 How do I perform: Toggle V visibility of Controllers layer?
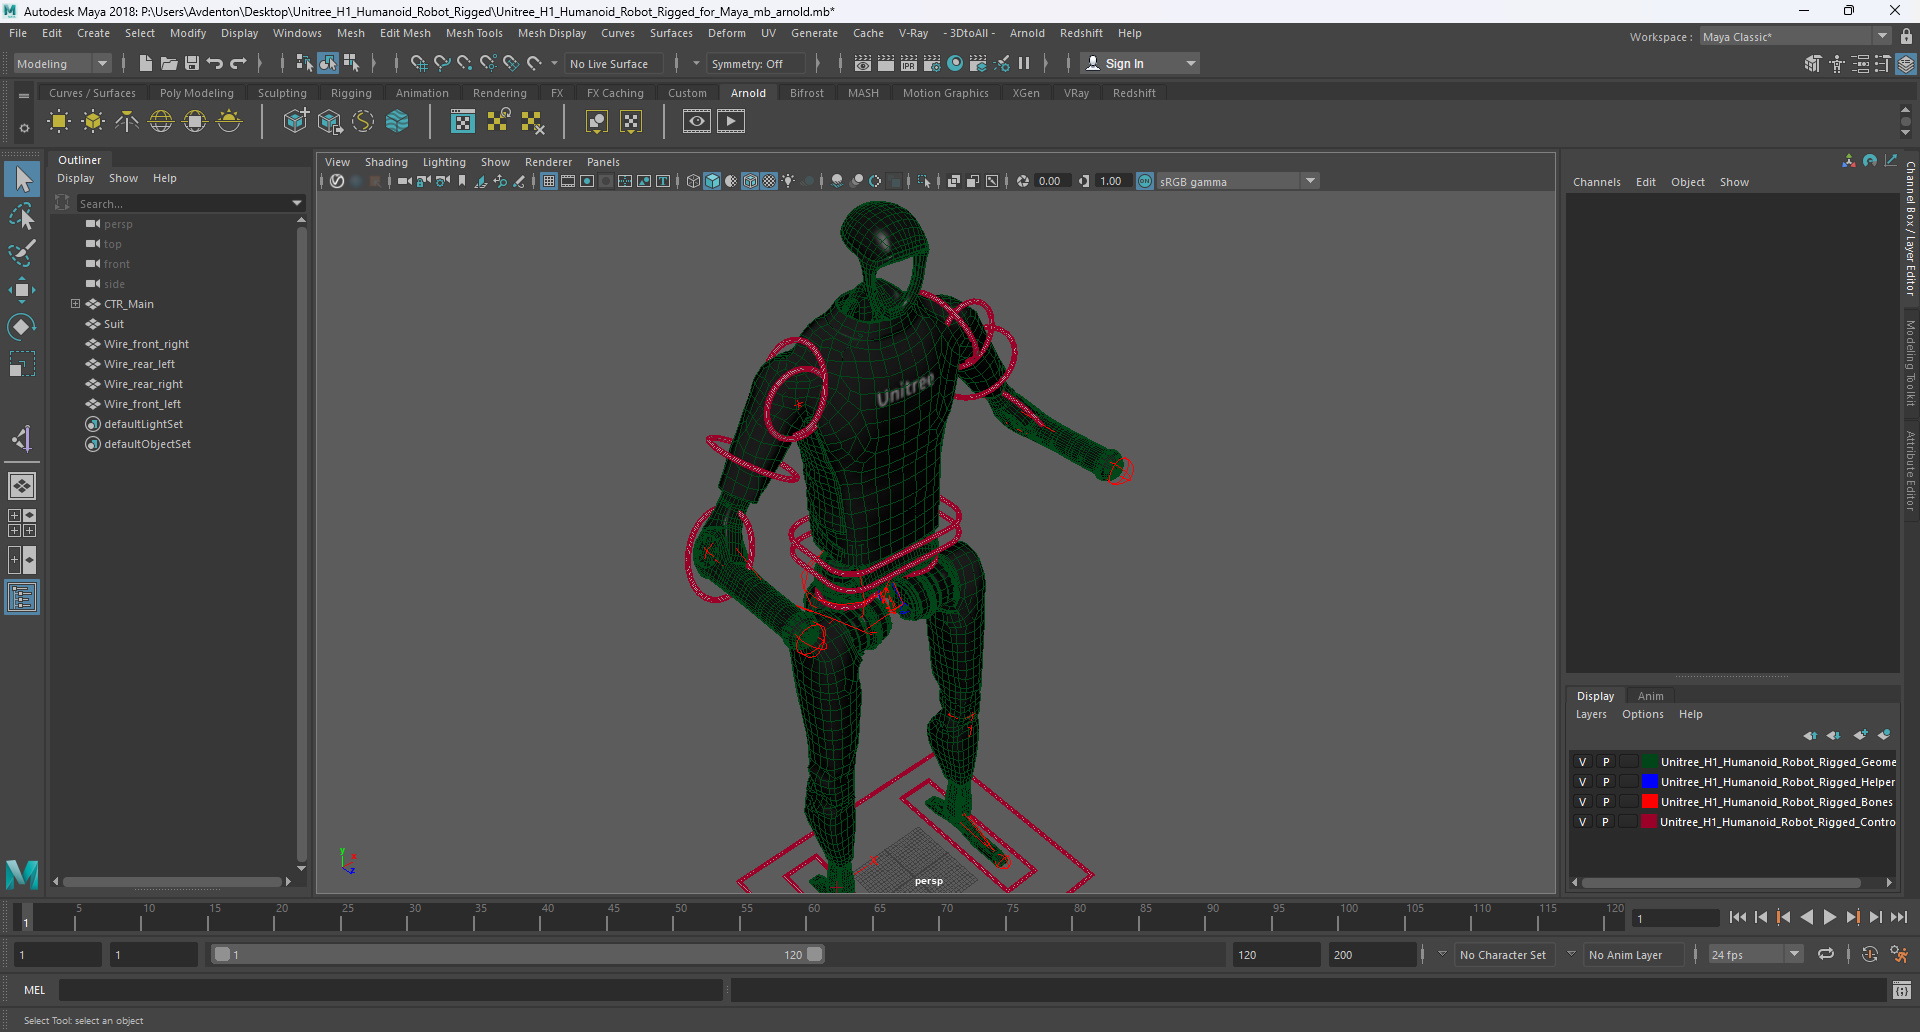1582,822
